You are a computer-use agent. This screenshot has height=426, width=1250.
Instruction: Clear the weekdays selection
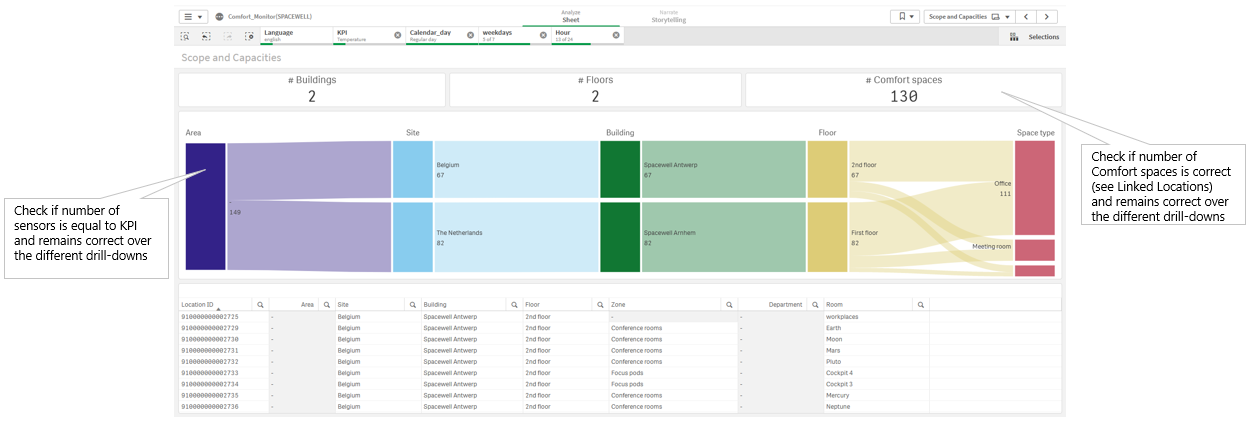(x=543, y=35)
